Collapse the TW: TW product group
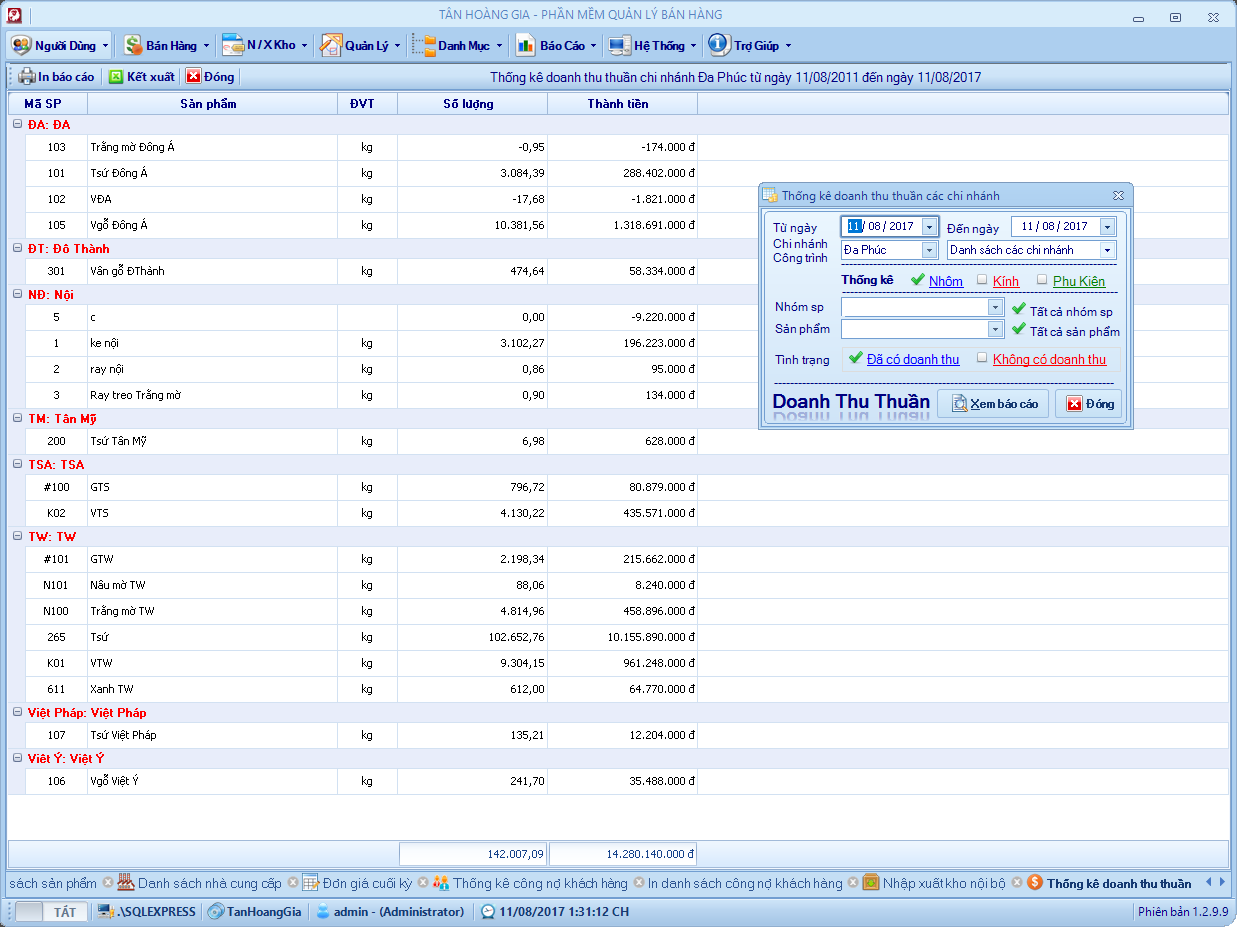The width and height of the screenshot is (1237, 927). click(x=17, y=537)
